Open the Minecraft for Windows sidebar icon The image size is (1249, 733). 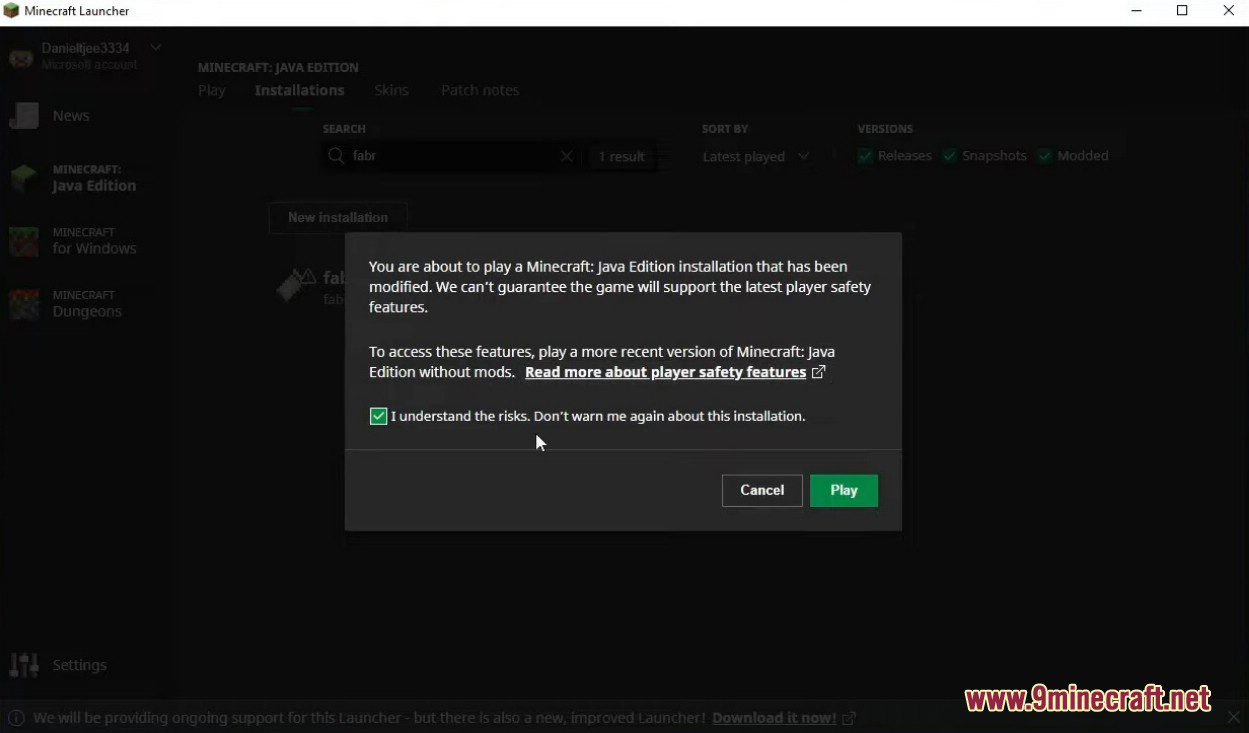pyautogui.click(x=24, y=242)
